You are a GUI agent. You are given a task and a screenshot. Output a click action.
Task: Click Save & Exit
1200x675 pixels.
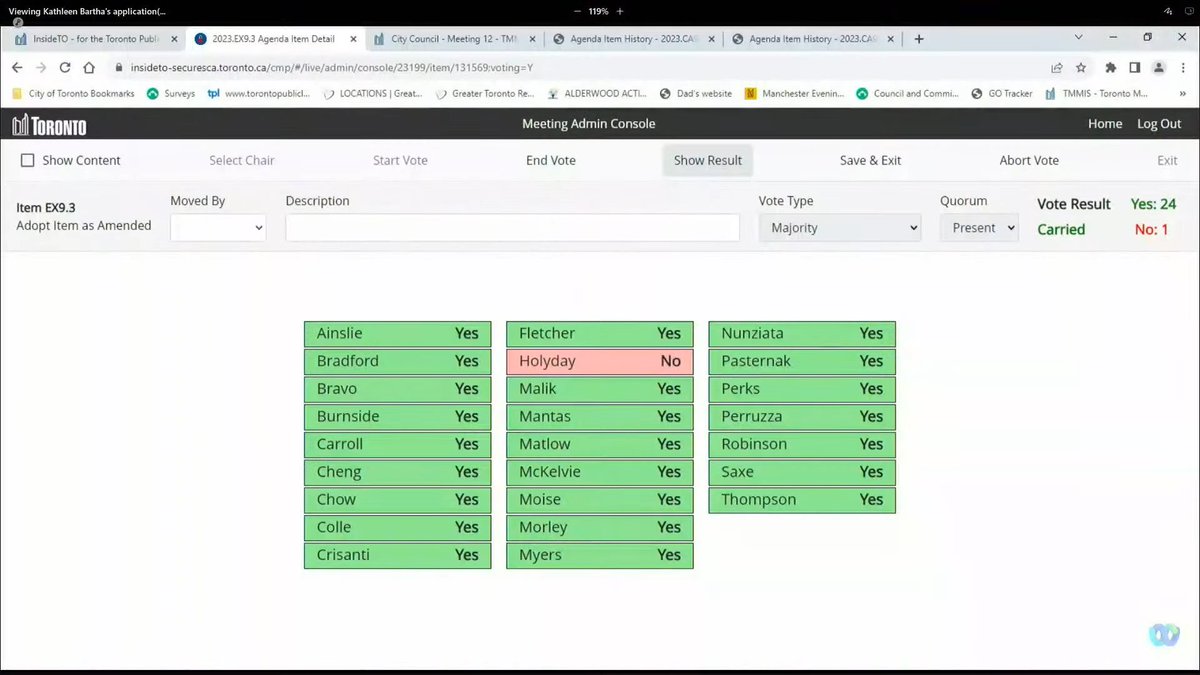[x=870, y=160]
